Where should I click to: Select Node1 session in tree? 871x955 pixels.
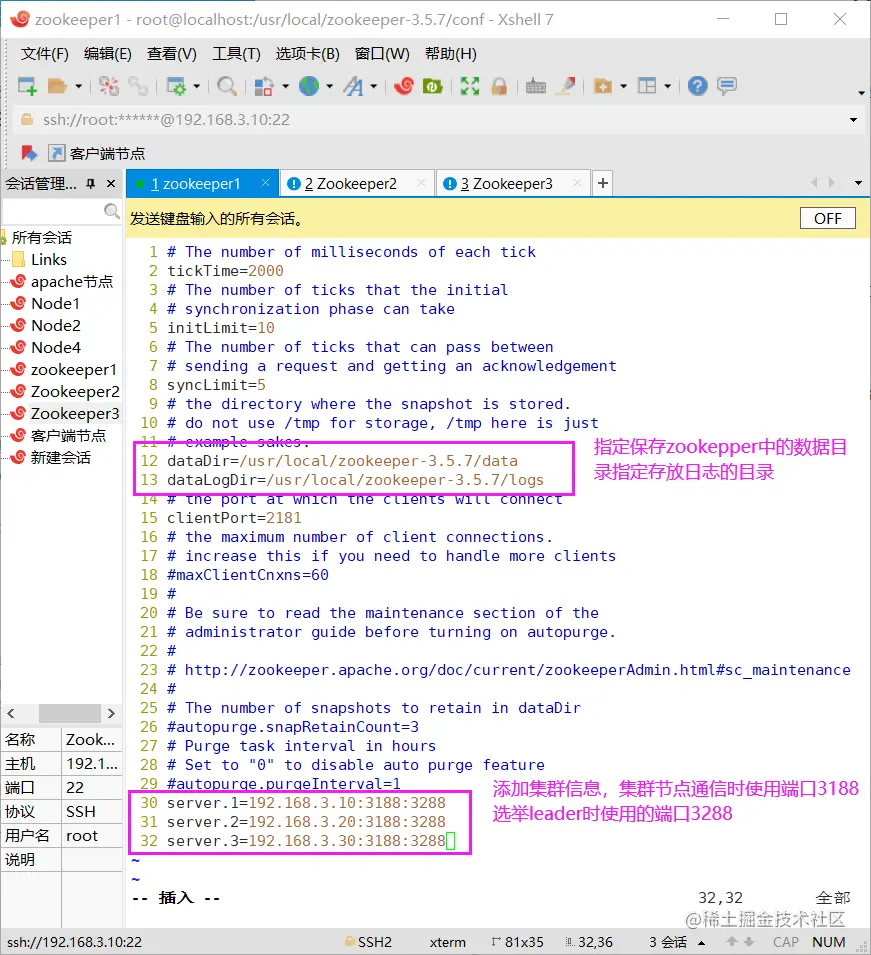[55, 303]
